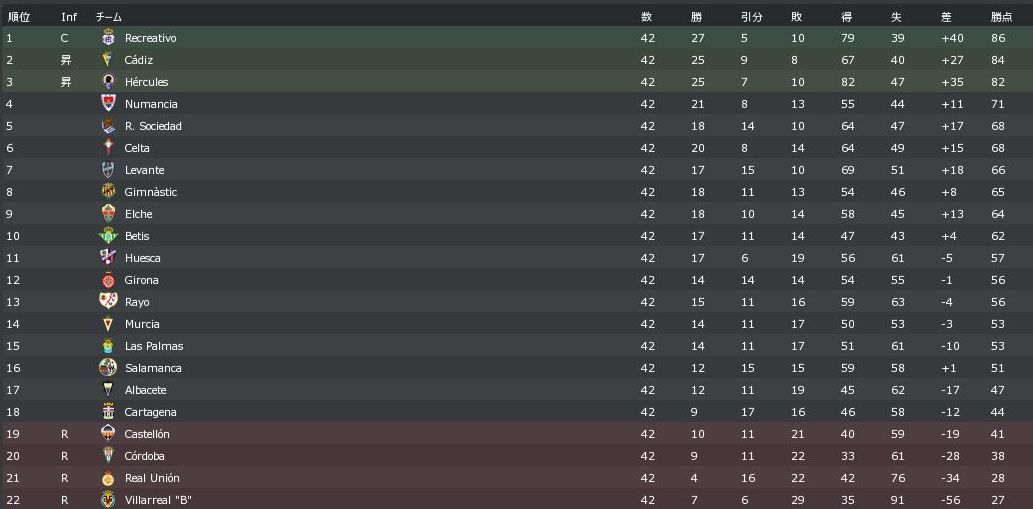The height and width of the screenshot is (509, 1033).
Task: Click the Hércules club badge
Action: coord(109,82)
